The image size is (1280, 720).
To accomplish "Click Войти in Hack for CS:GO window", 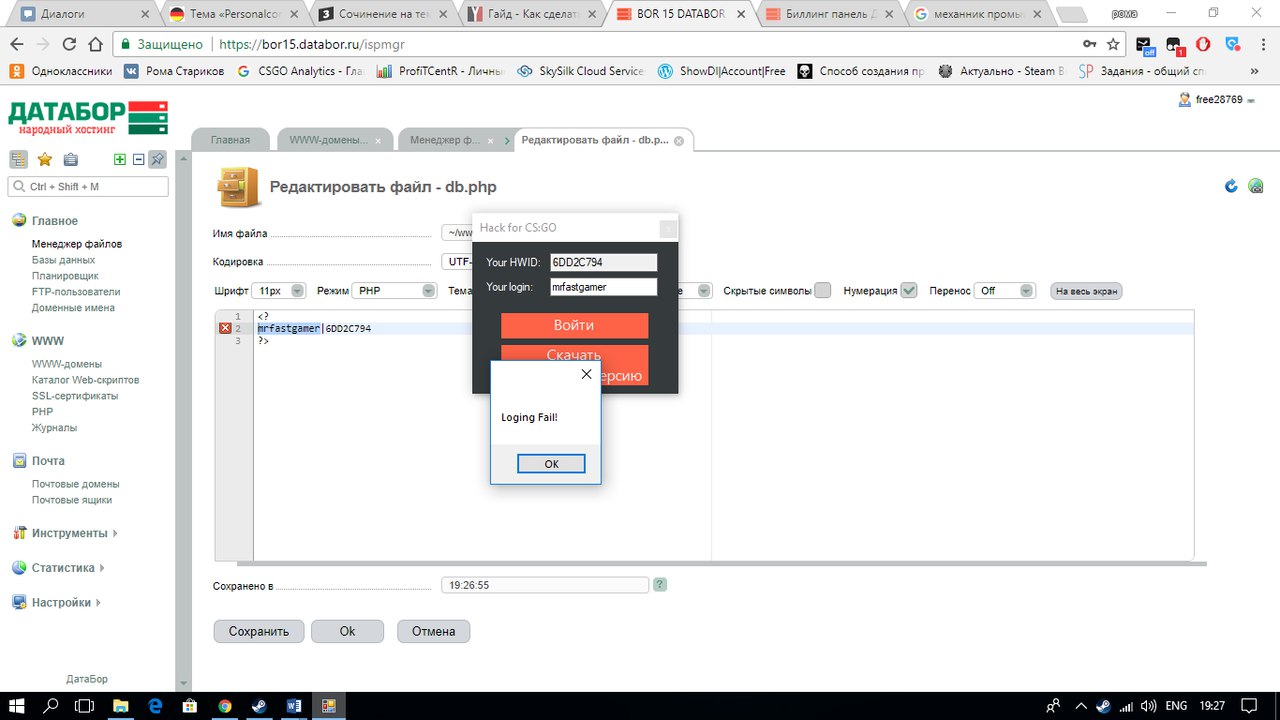I will click(x=574, y=325).
